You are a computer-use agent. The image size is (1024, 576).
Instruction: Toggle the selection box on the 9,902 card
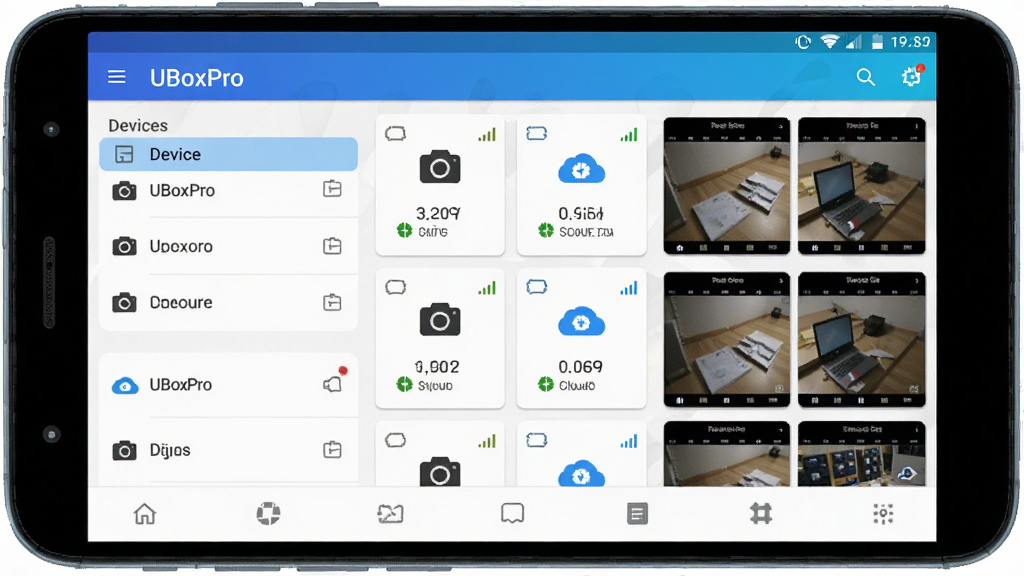pyautogui.click(x=395, y=287)
